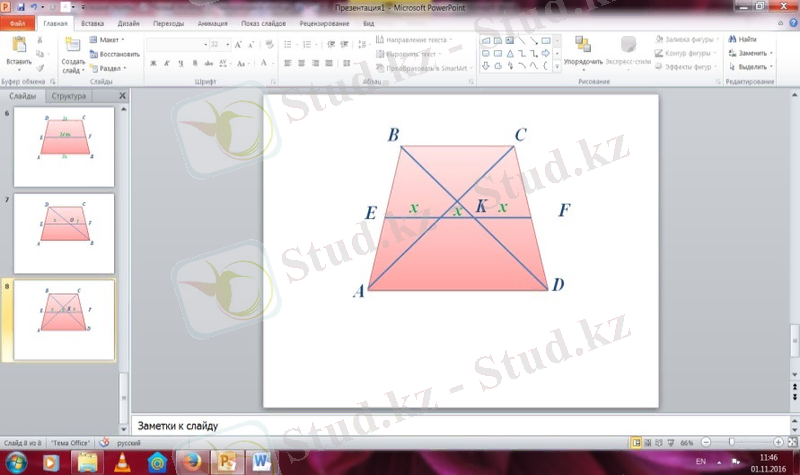Click the Восстановить (Reset) slide button

pyautogui.click(x=116, y=54)
